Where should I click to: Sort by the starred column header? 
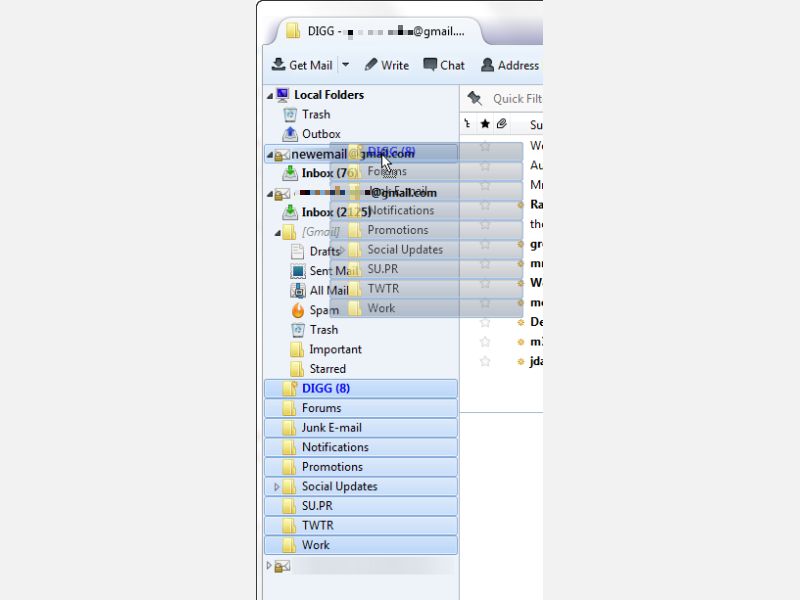(485, 124)
